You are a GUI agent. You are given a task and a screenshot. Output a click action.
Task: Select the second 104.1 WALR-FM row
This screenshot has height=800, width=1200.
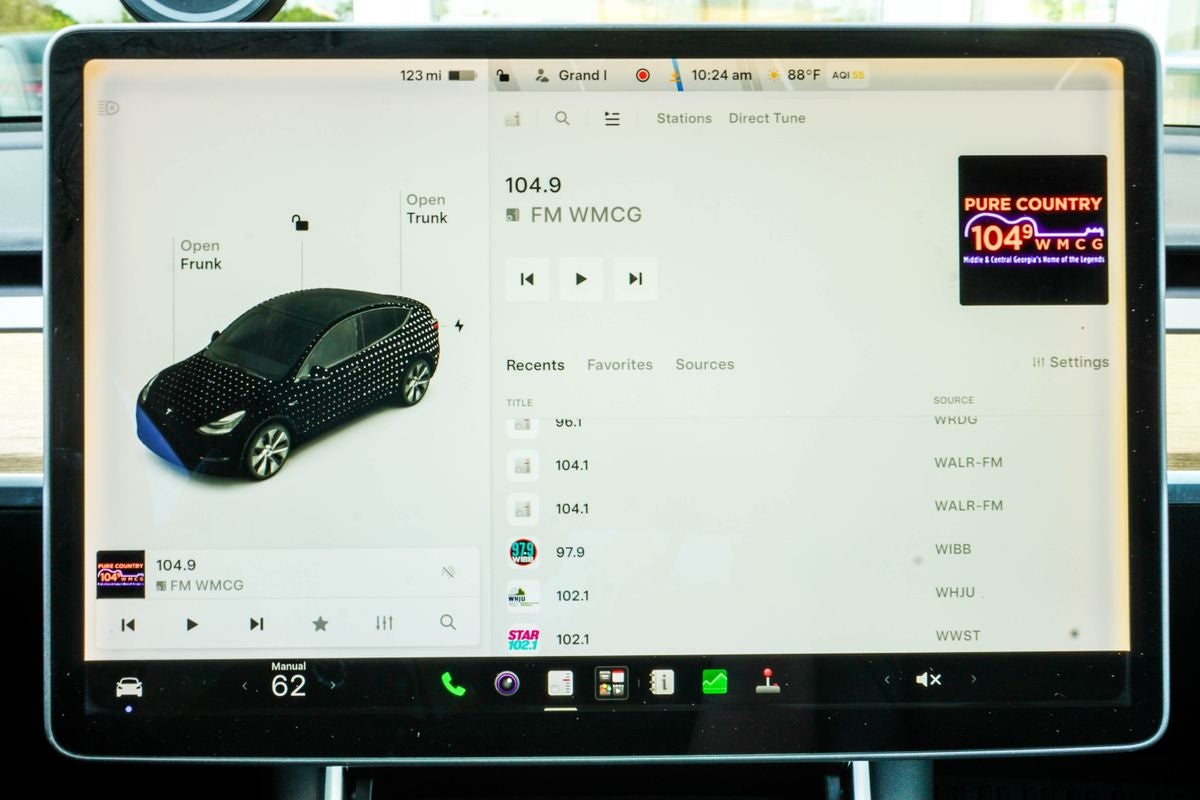(x=805, y=507)
